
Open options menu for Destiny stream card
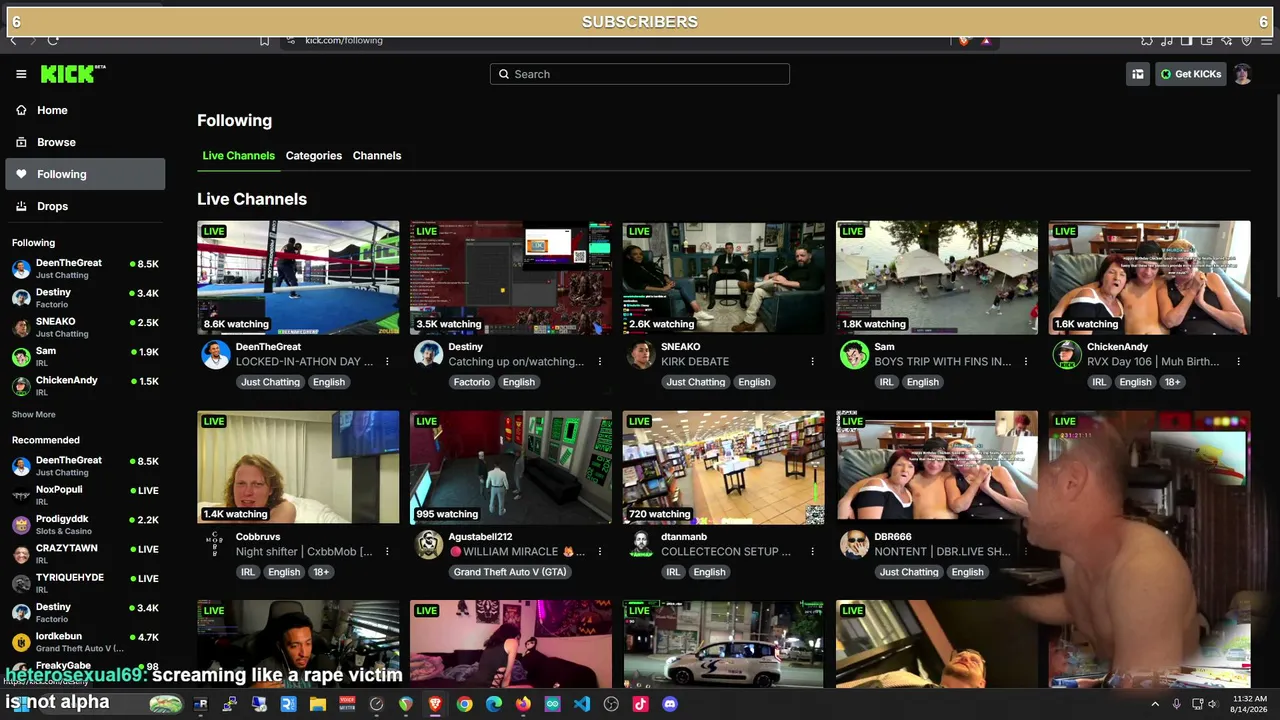coord(600,361)
